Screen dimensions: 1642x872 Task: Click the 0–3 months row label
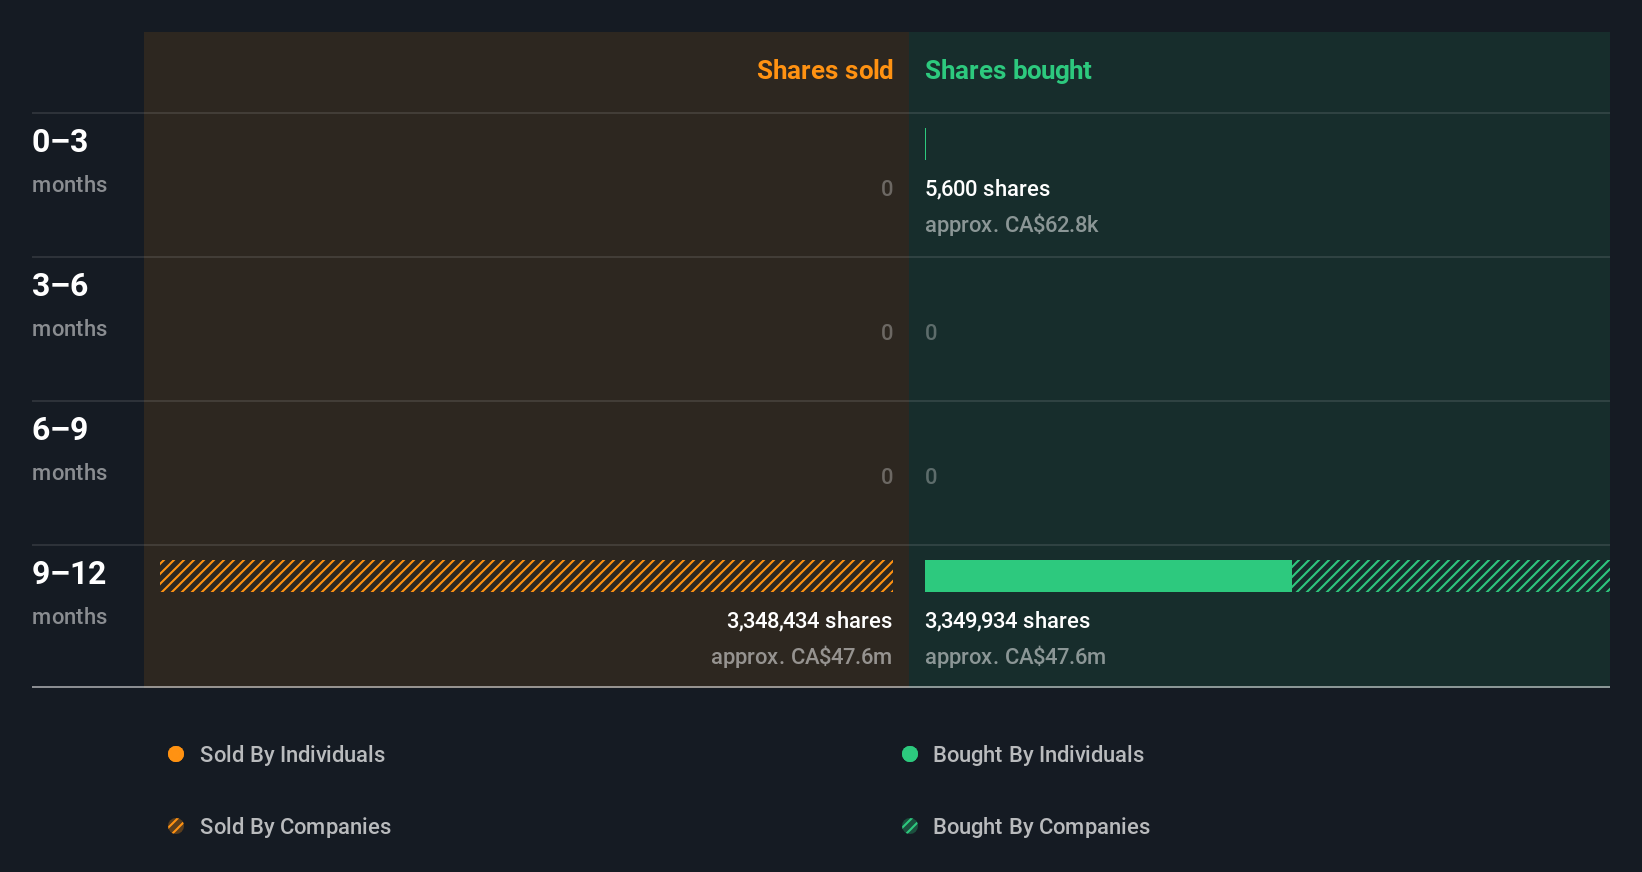[69, 160]
